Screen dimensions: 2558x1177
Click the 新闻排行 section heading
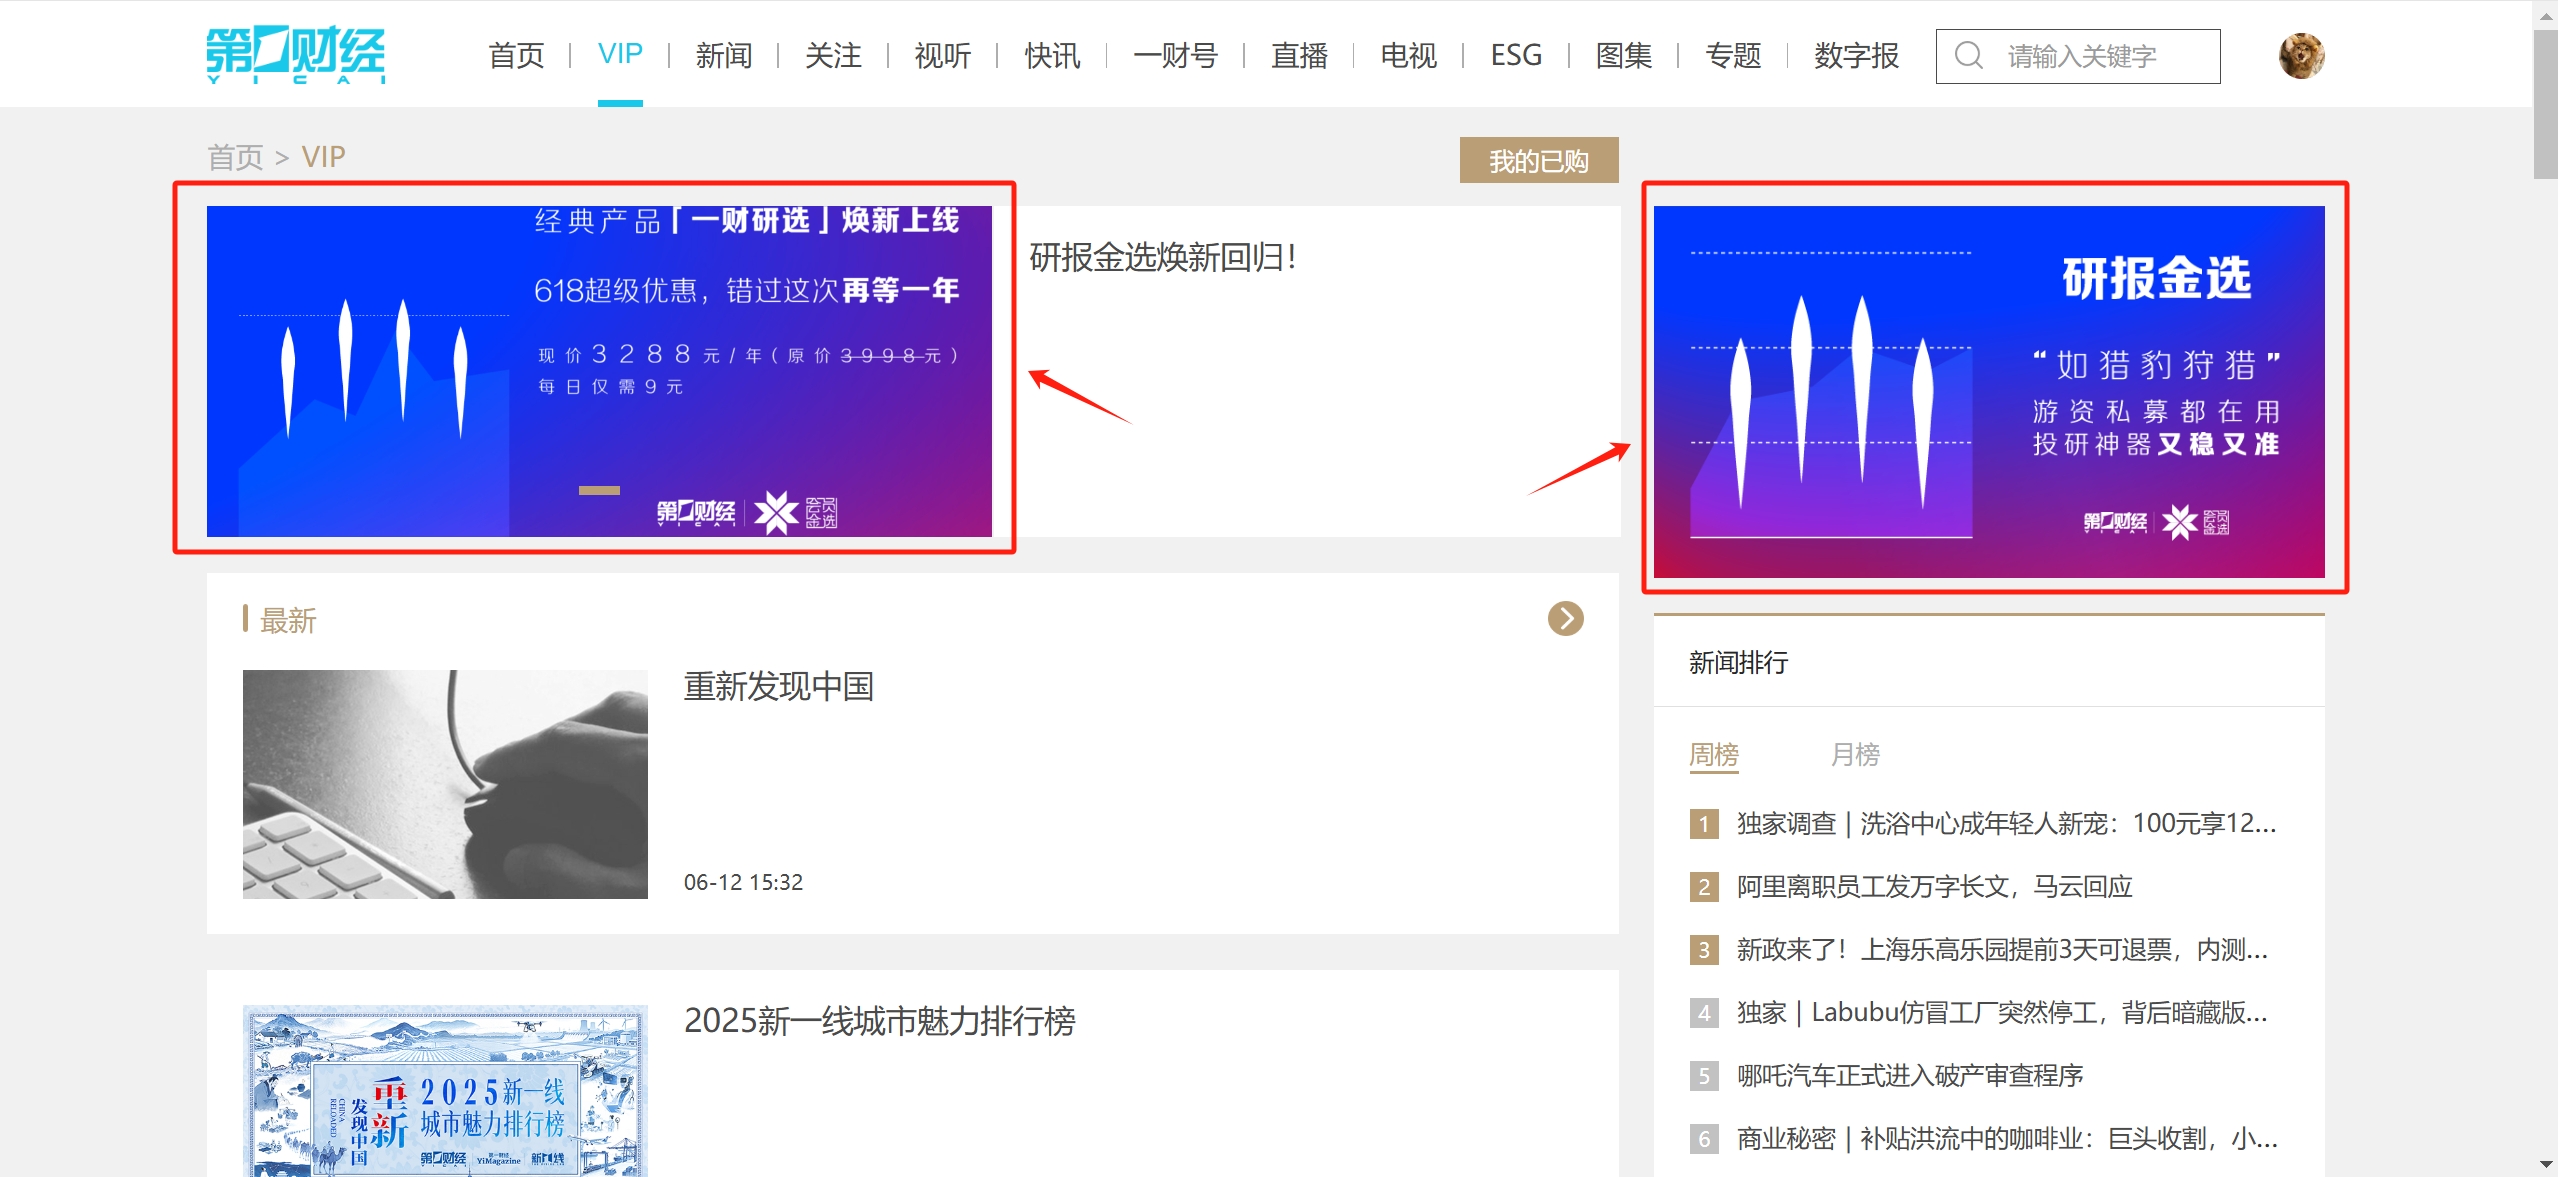coord(1739,662)
